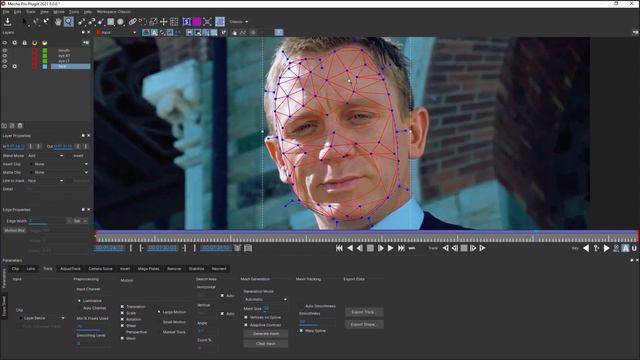This screenshot has width=640, height=360.
Task: Open the mesh Generation Mode Automatic dropdown
Action: (265, 299)
